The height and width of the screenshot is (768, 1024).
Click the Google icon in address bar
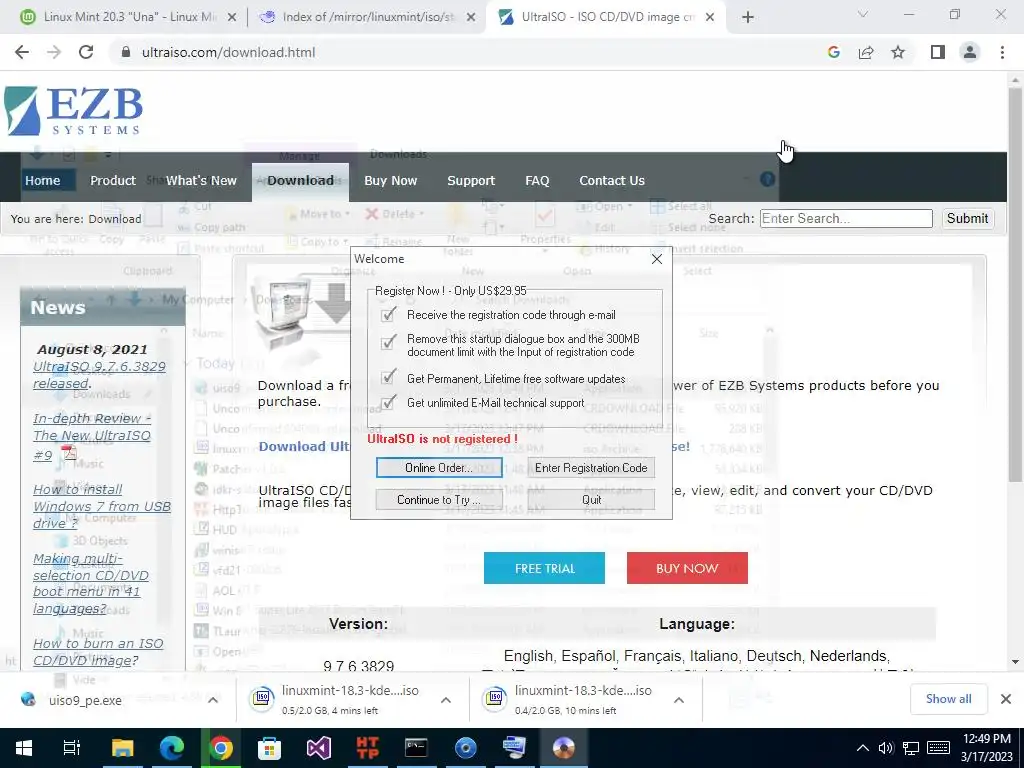tap(833, 52)
